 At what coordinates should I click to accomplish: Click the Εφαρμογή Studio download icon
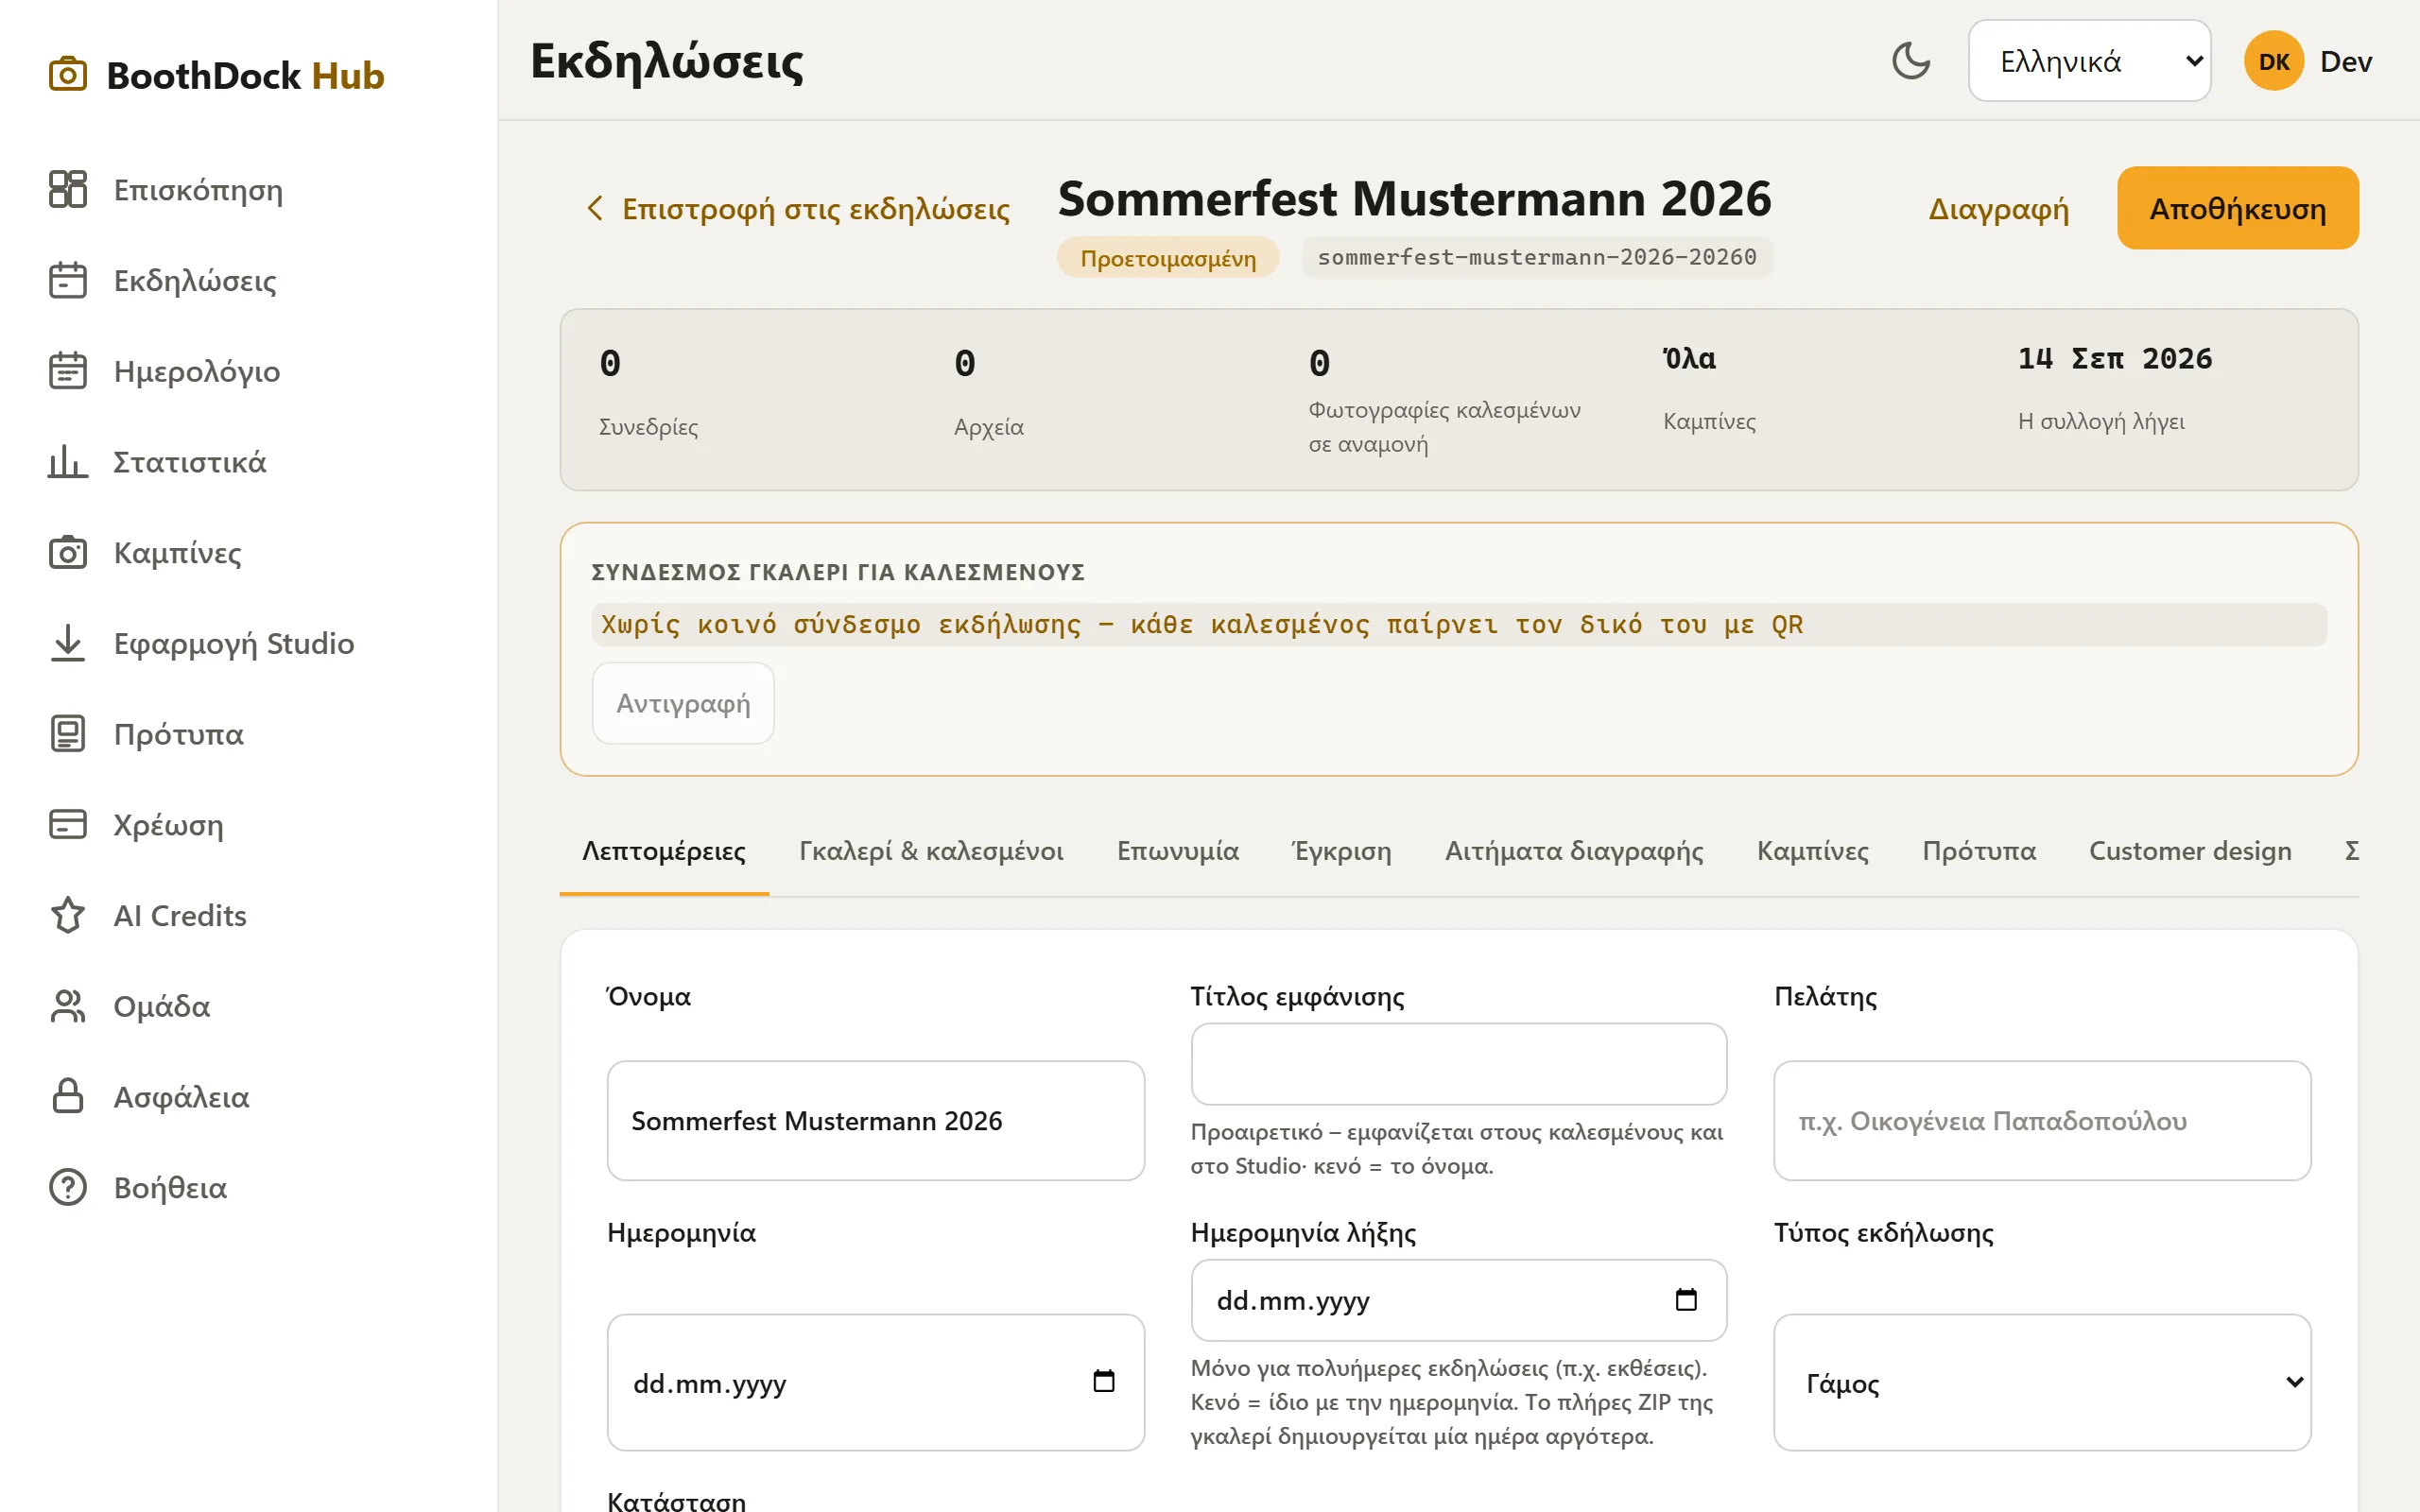coord(68,643)
